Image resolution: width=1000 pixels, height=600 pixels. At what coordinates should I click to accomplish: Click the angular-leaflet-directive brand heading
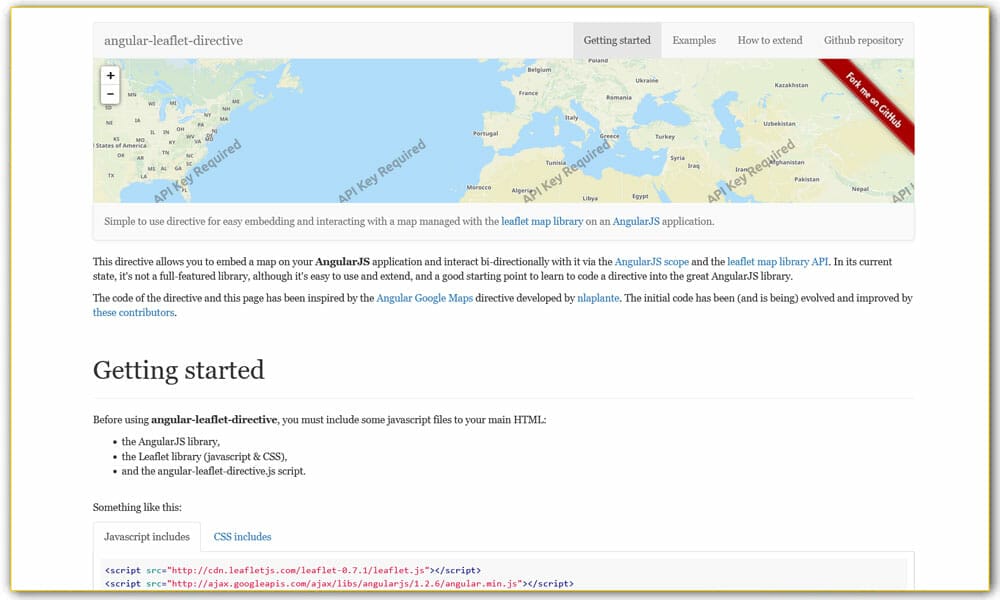173,40
